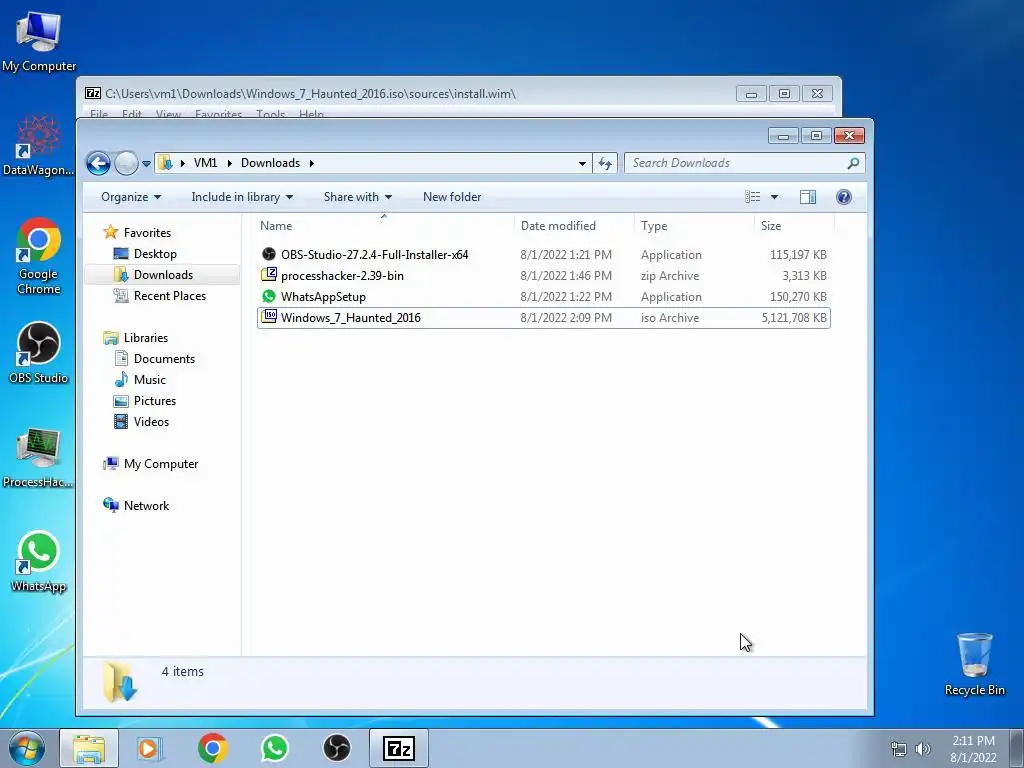Open Desktop in Favorites
Image resolution: width=1024 pixels, height=768 pixels.
click(155, 253)
